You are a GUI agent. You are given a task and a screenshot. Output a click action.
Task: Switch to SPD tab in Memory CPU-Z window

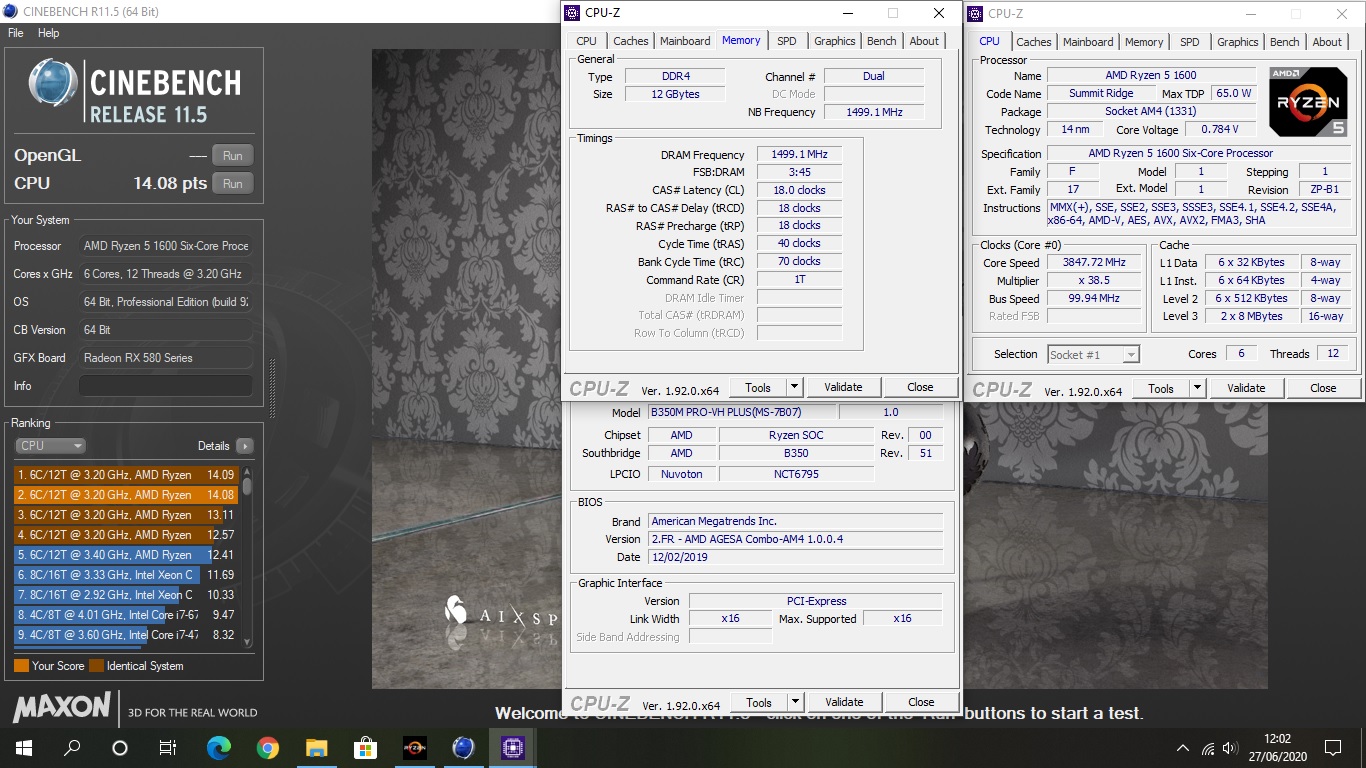787,41
